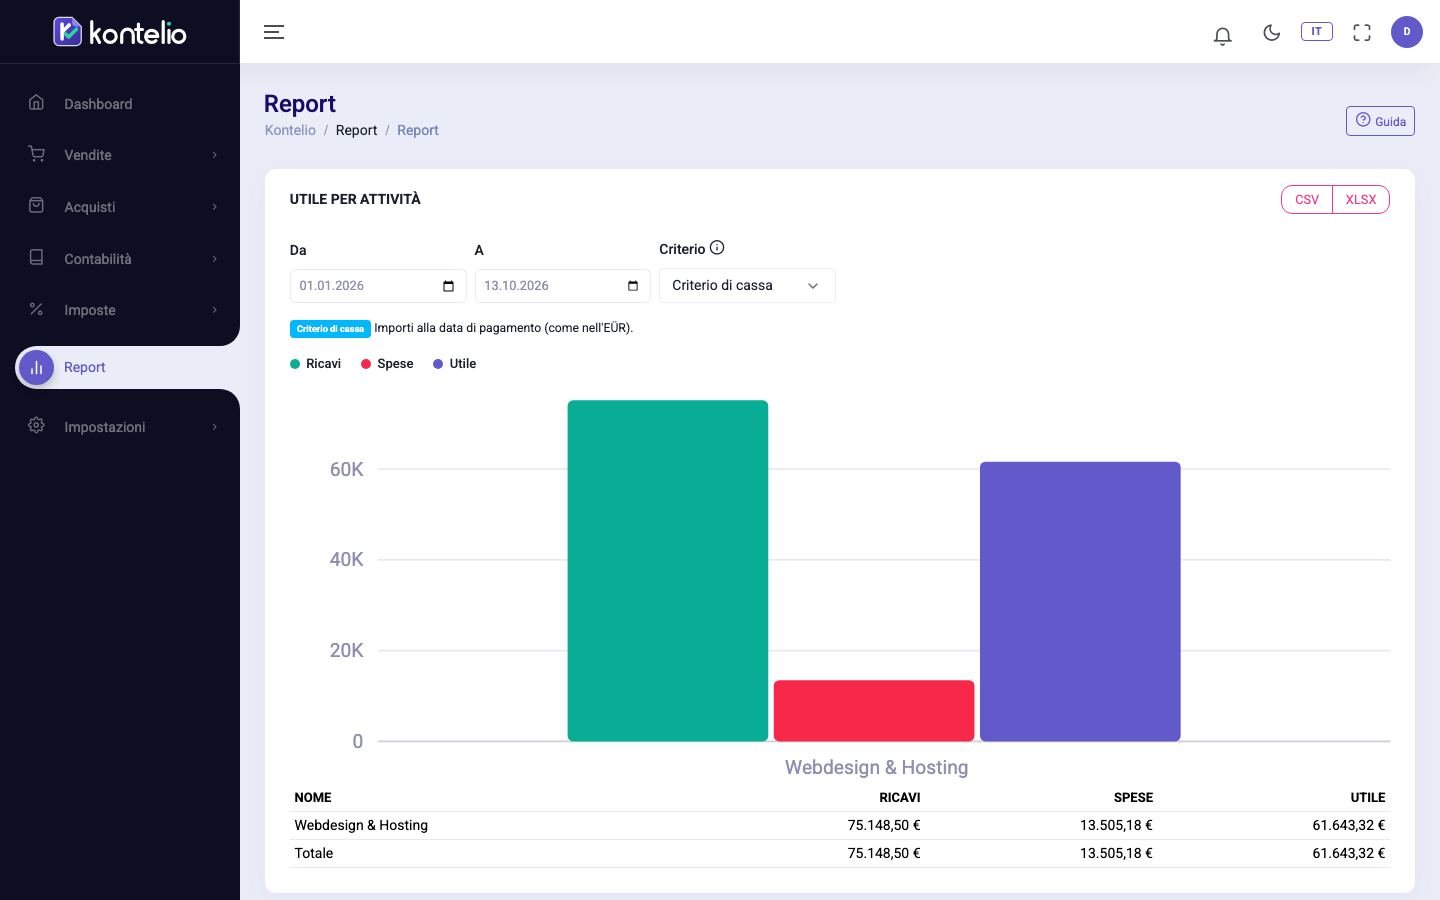Click the Contabilità book icon
The width and height of the screenshot is (1440, 900).
tap(36, 257)
